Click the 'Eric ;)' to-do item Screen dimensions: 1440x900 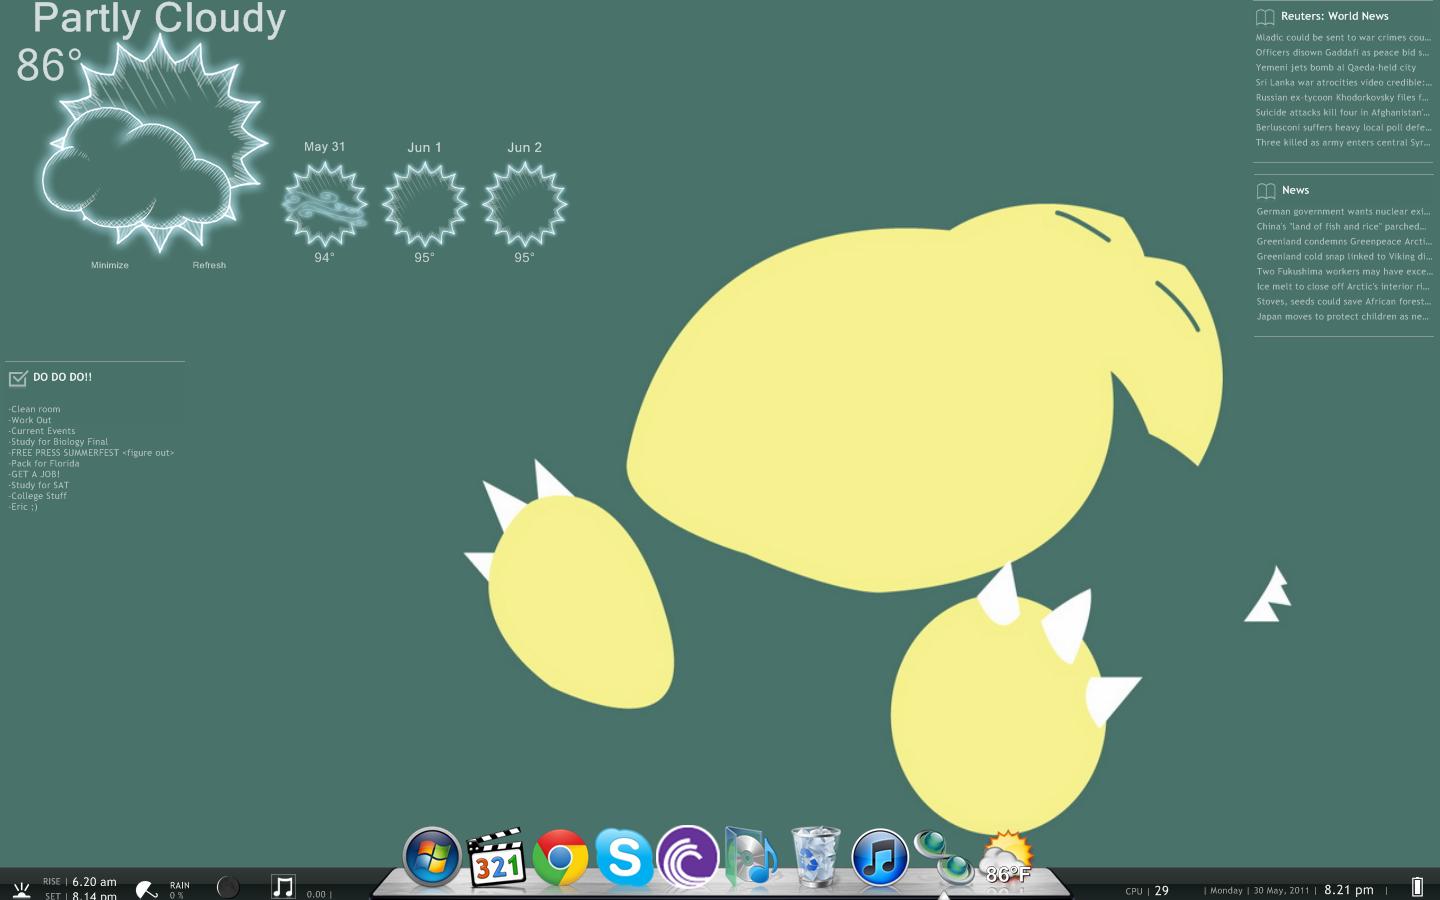pos(23,507)
